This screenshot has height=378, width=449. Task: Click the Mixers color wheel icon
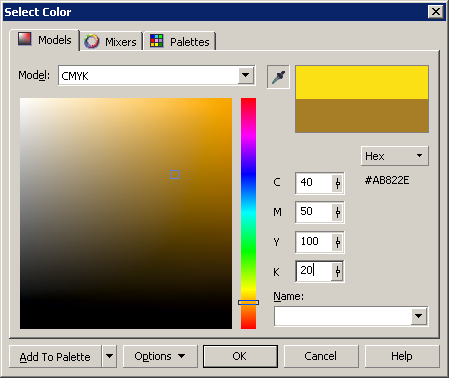point(92,41)
